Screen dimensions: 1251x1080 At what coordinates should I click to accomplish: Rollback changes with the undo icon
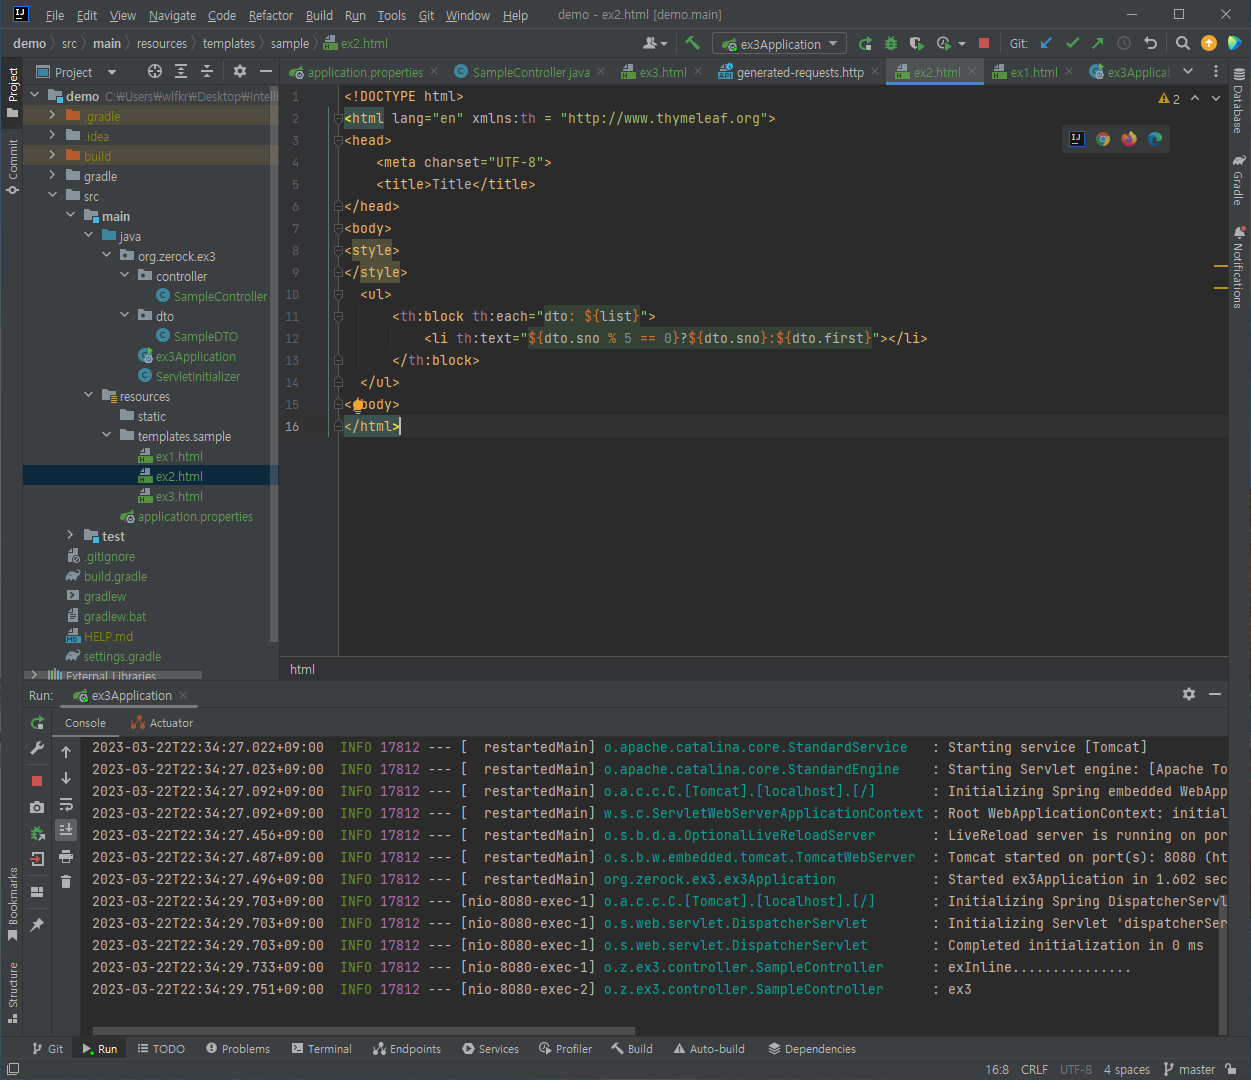tap(1150, 43)
